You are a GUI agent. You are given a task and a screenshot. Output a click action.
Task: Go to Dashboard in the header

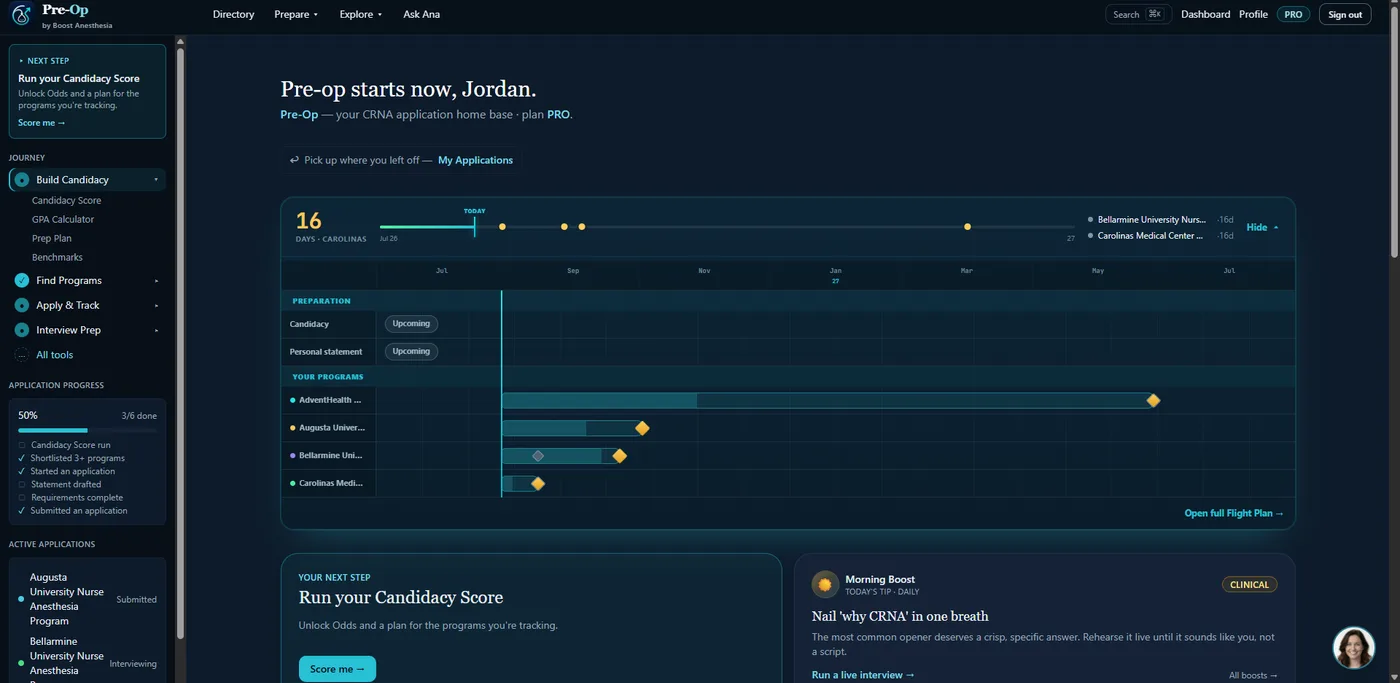pos(1205,14)
